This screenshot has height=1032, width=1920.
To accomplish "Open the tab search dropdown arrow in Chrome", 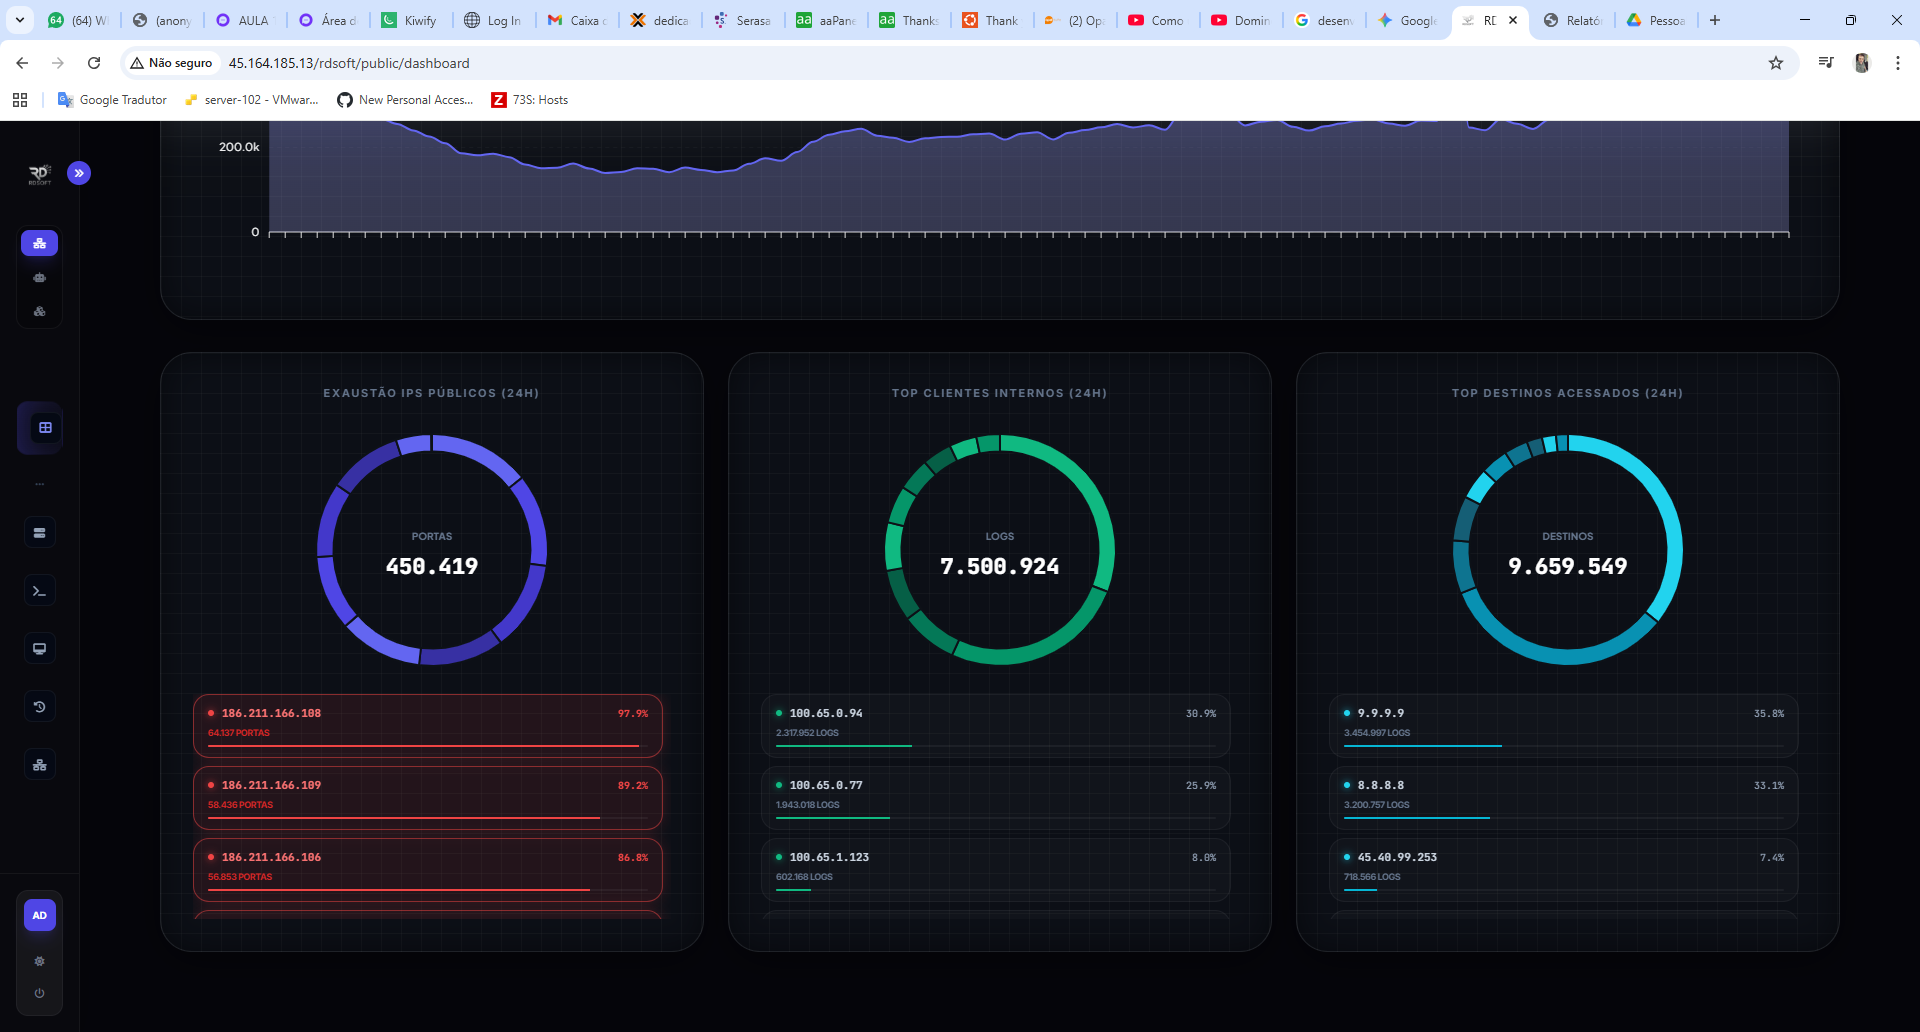I will coord(20,20).
